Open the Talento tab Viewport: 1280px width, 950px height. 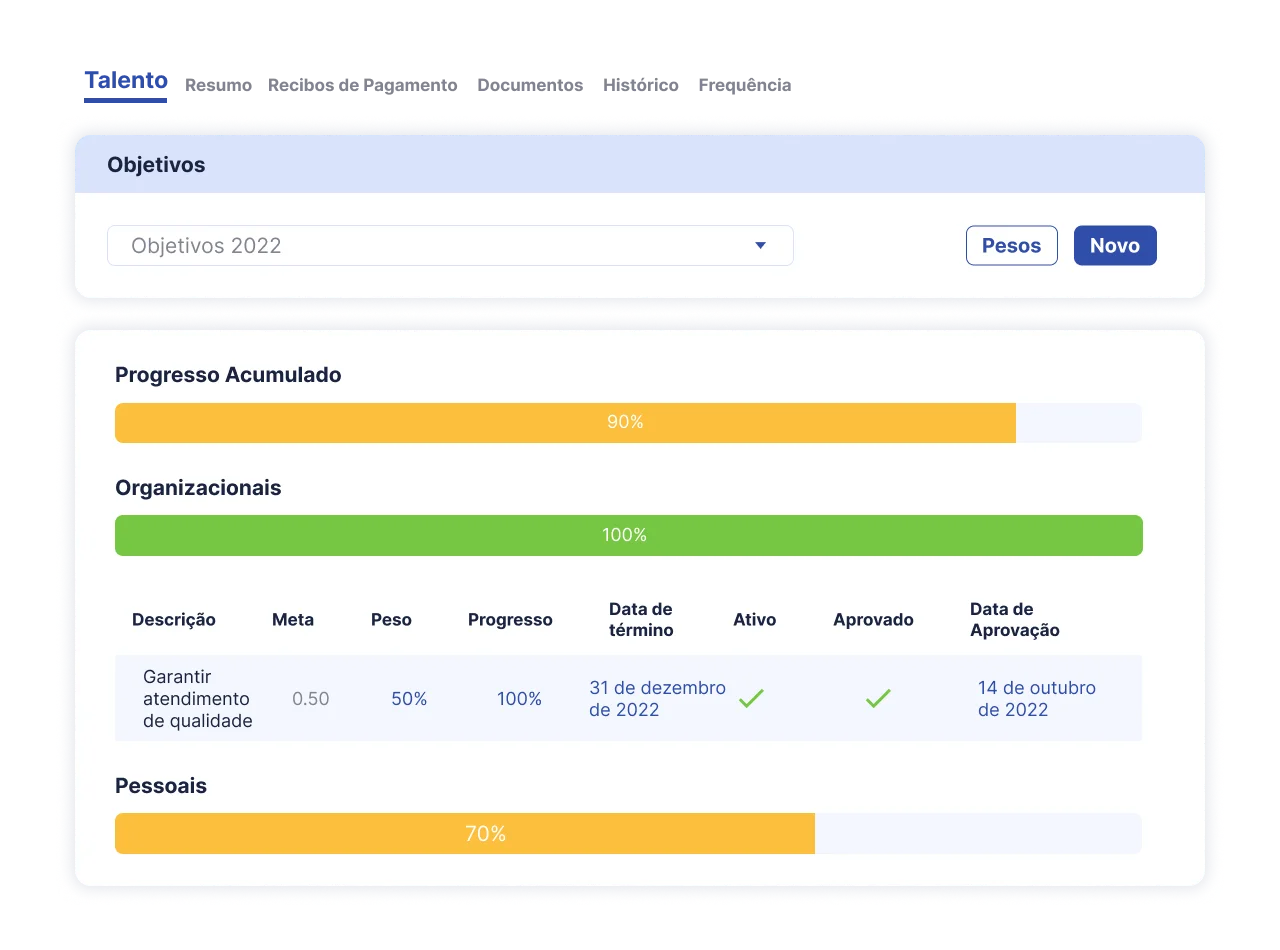(x=126, y=81)
